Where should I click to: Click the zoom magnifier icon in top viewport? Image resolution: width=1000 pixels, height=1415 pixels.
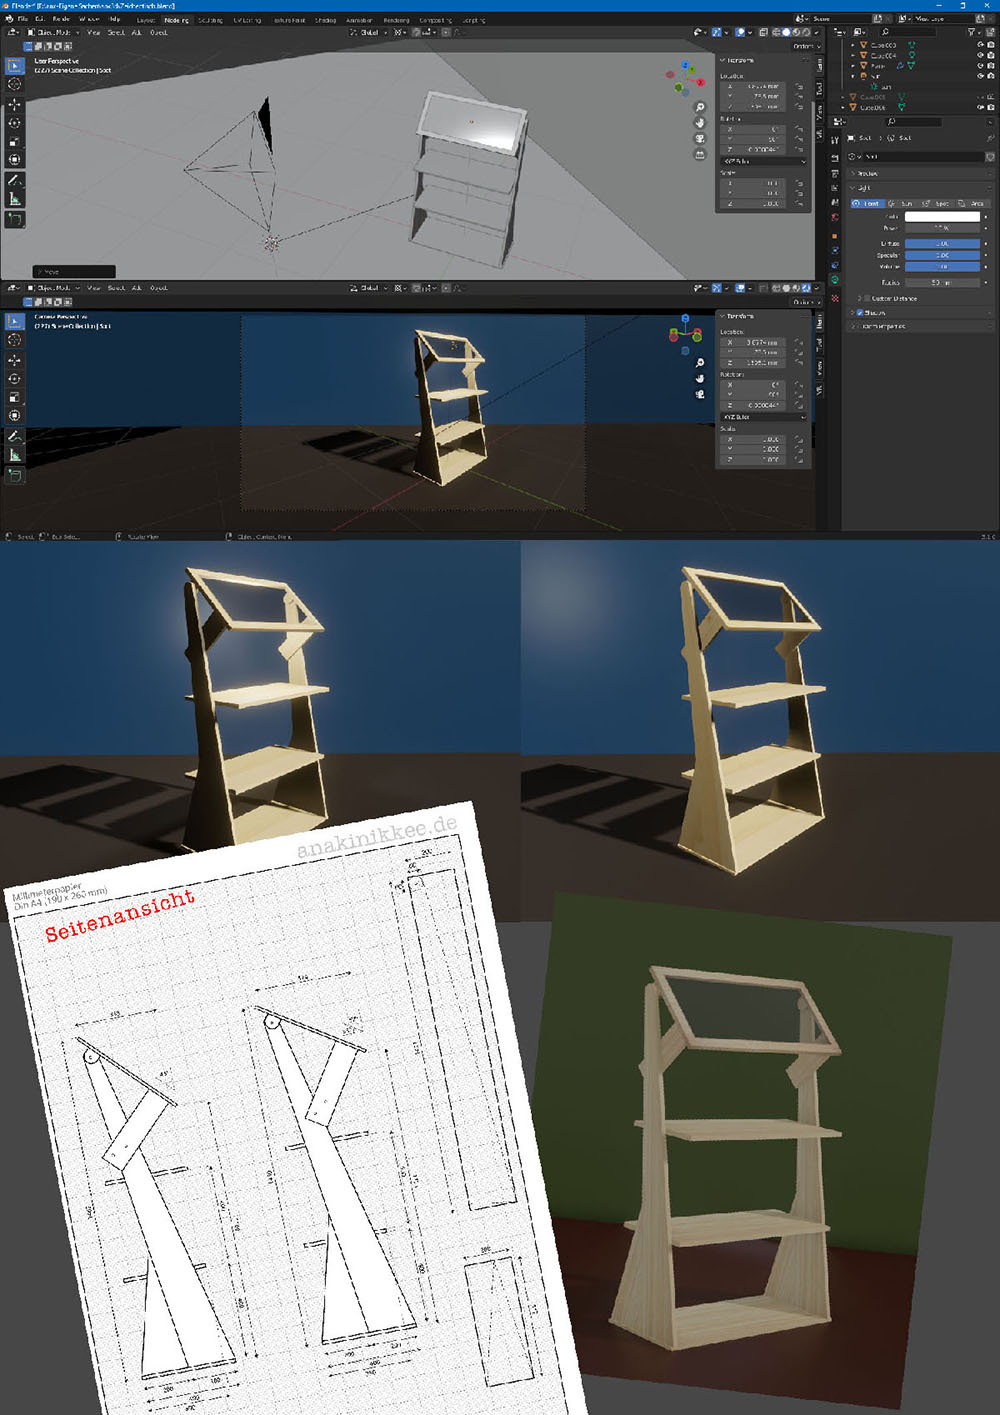tap(700, 107)
